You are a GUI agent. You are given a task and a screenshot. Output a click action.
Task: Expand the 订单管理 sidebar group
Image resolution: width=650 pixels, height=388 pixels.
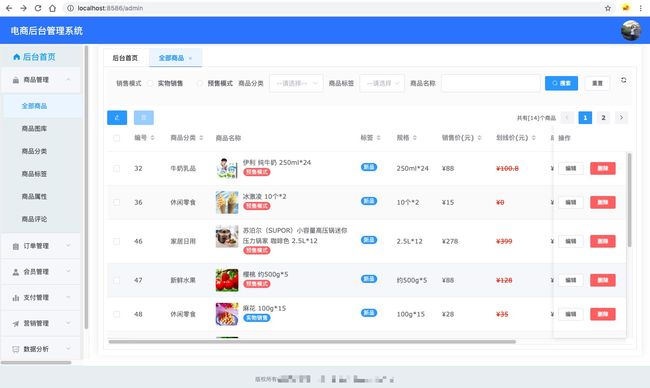[x=68, y=246]
